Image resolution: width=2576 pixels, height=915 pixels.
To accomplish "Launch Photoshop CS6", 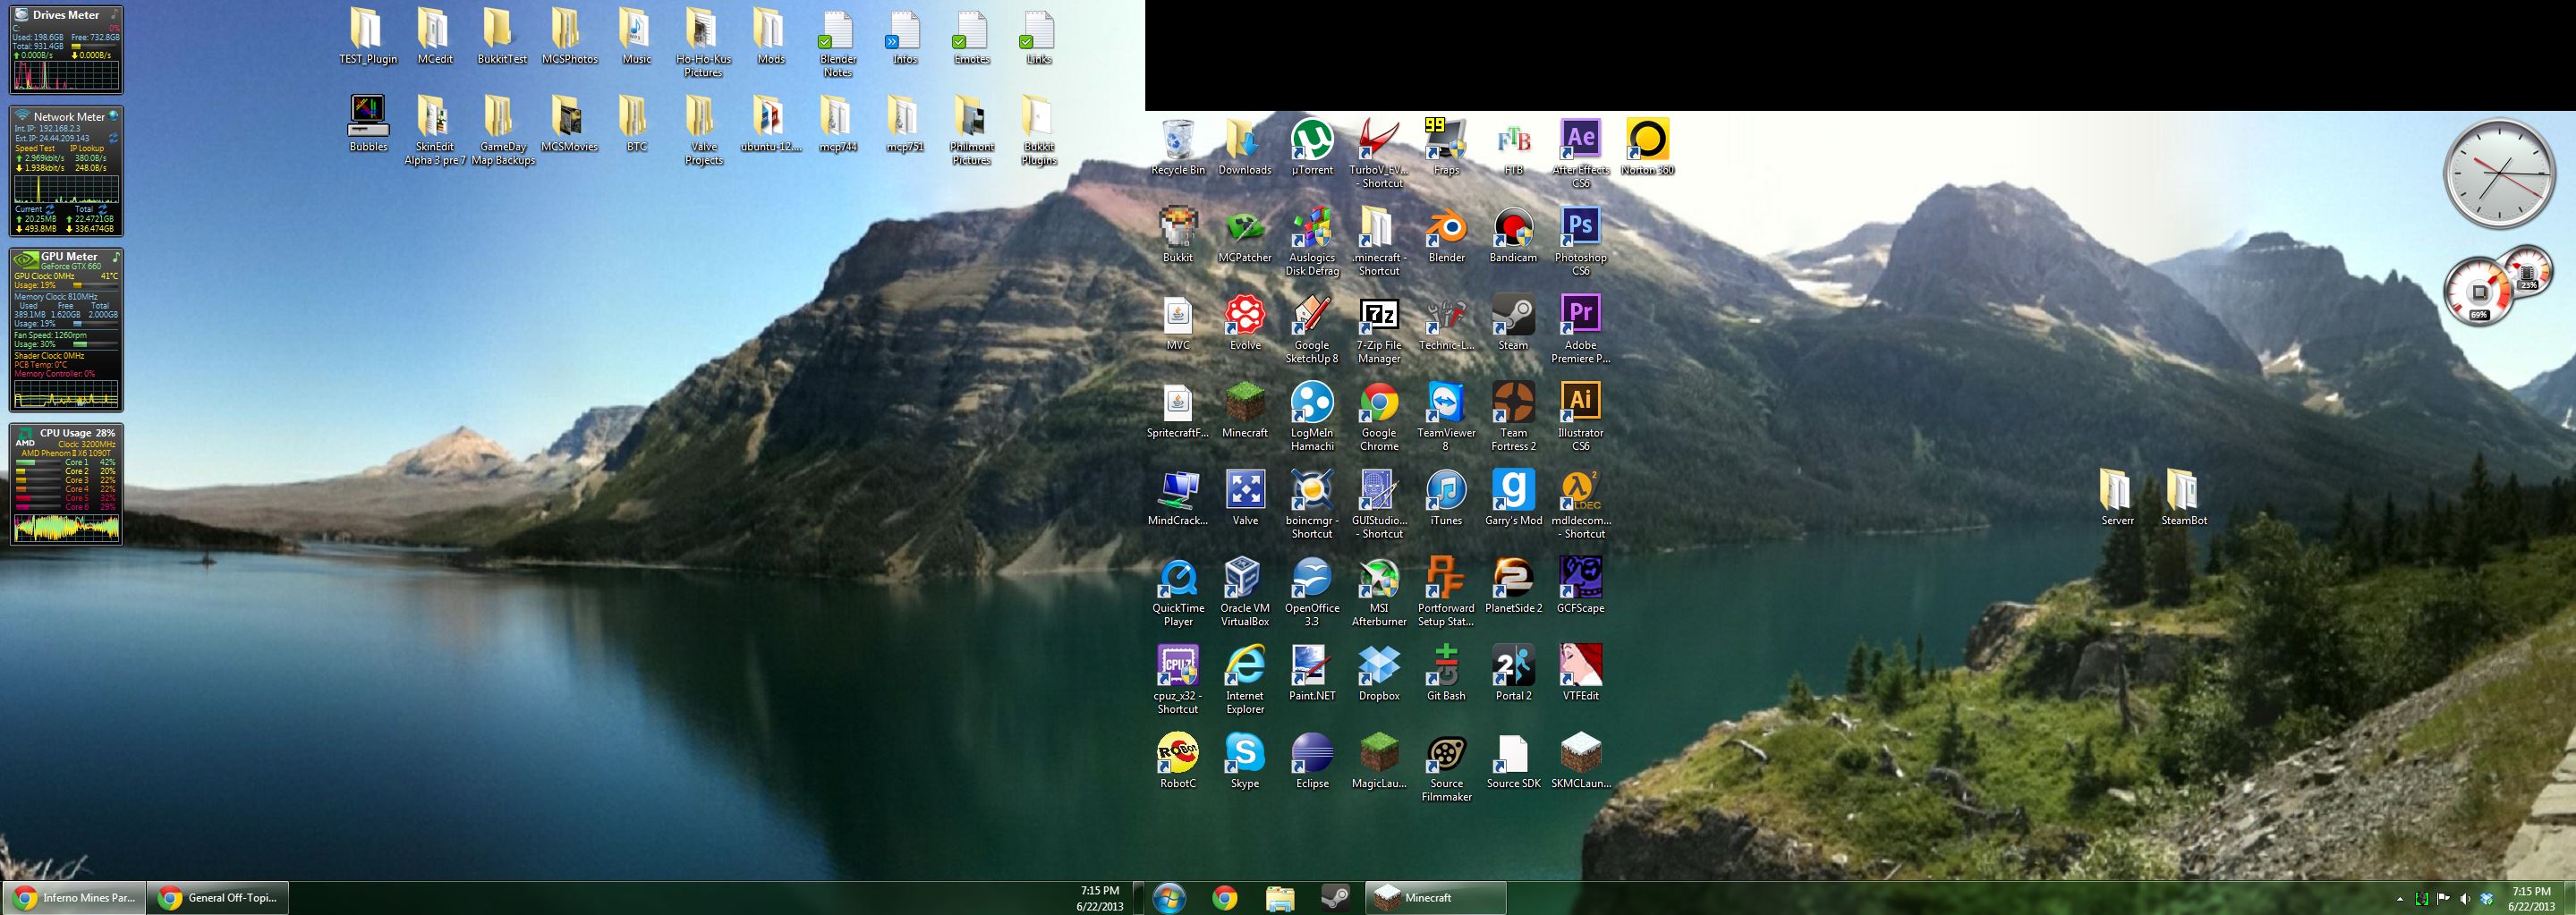I will click(x=1580, y=241).
